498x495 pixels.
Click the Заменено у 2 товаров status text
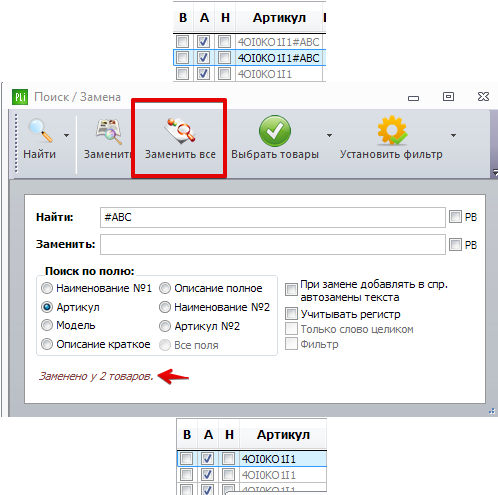[x=96, y=376]
